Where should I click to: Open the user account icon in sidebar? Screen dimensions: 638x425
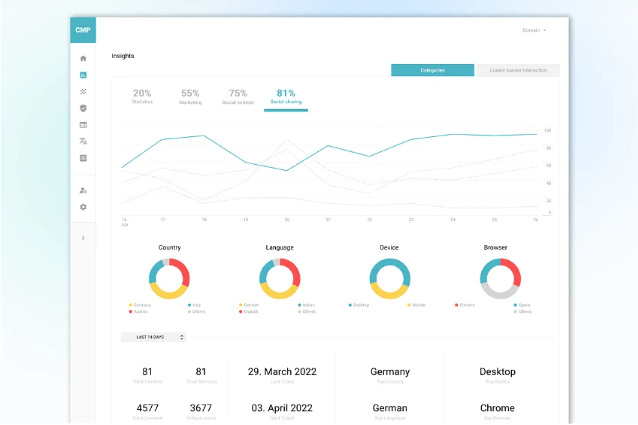coord(83,190)
